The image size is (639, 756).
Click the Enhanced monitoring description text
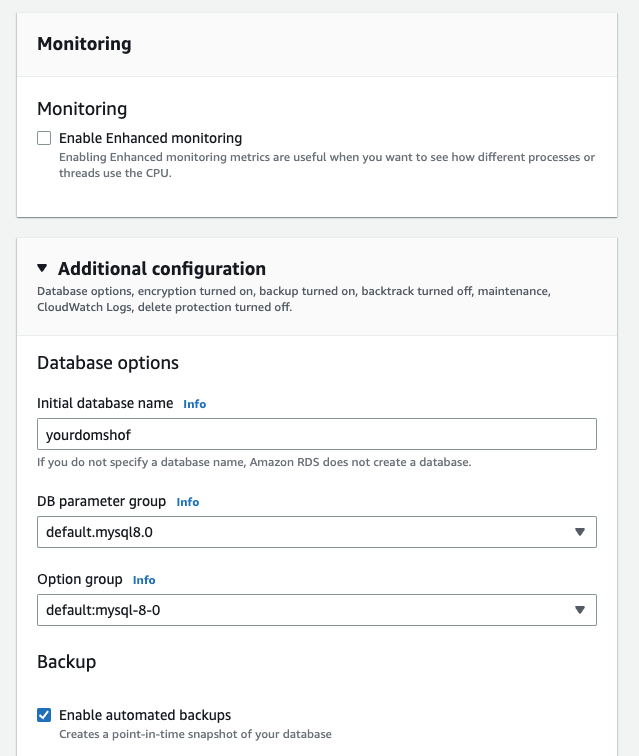(x=327, y=165)
